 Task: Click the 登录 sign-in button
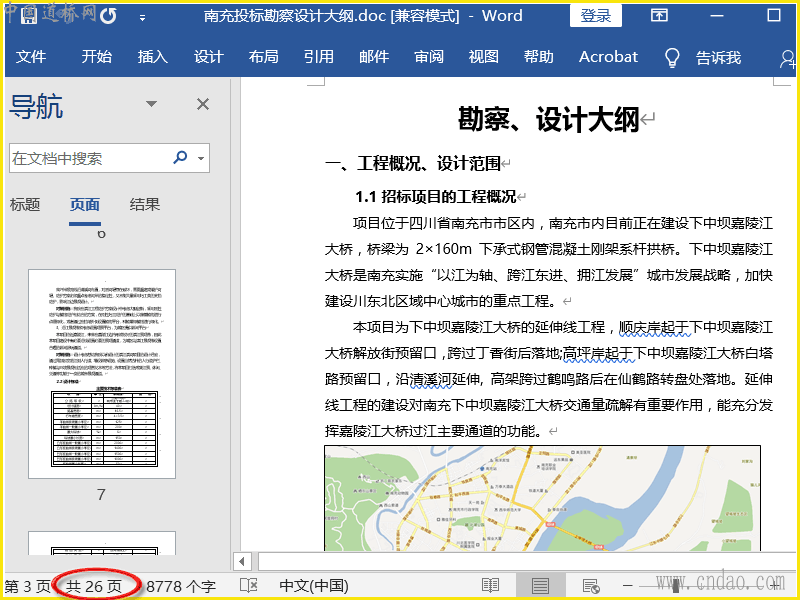(596, 16)
